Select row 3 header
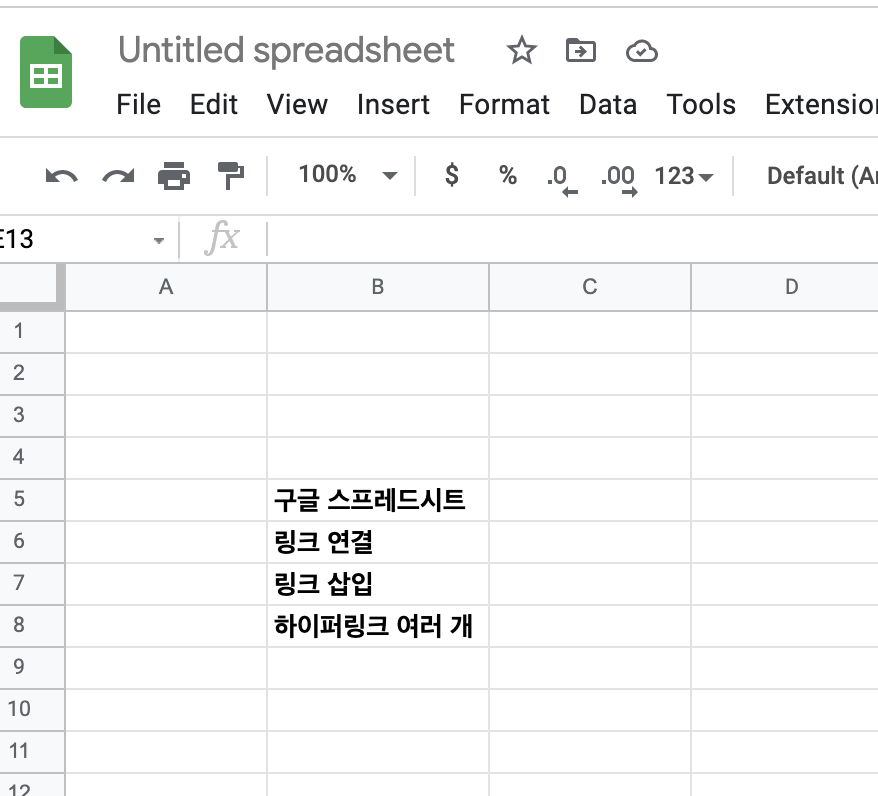This screenshot has width=878, height=796. (32, 415)
